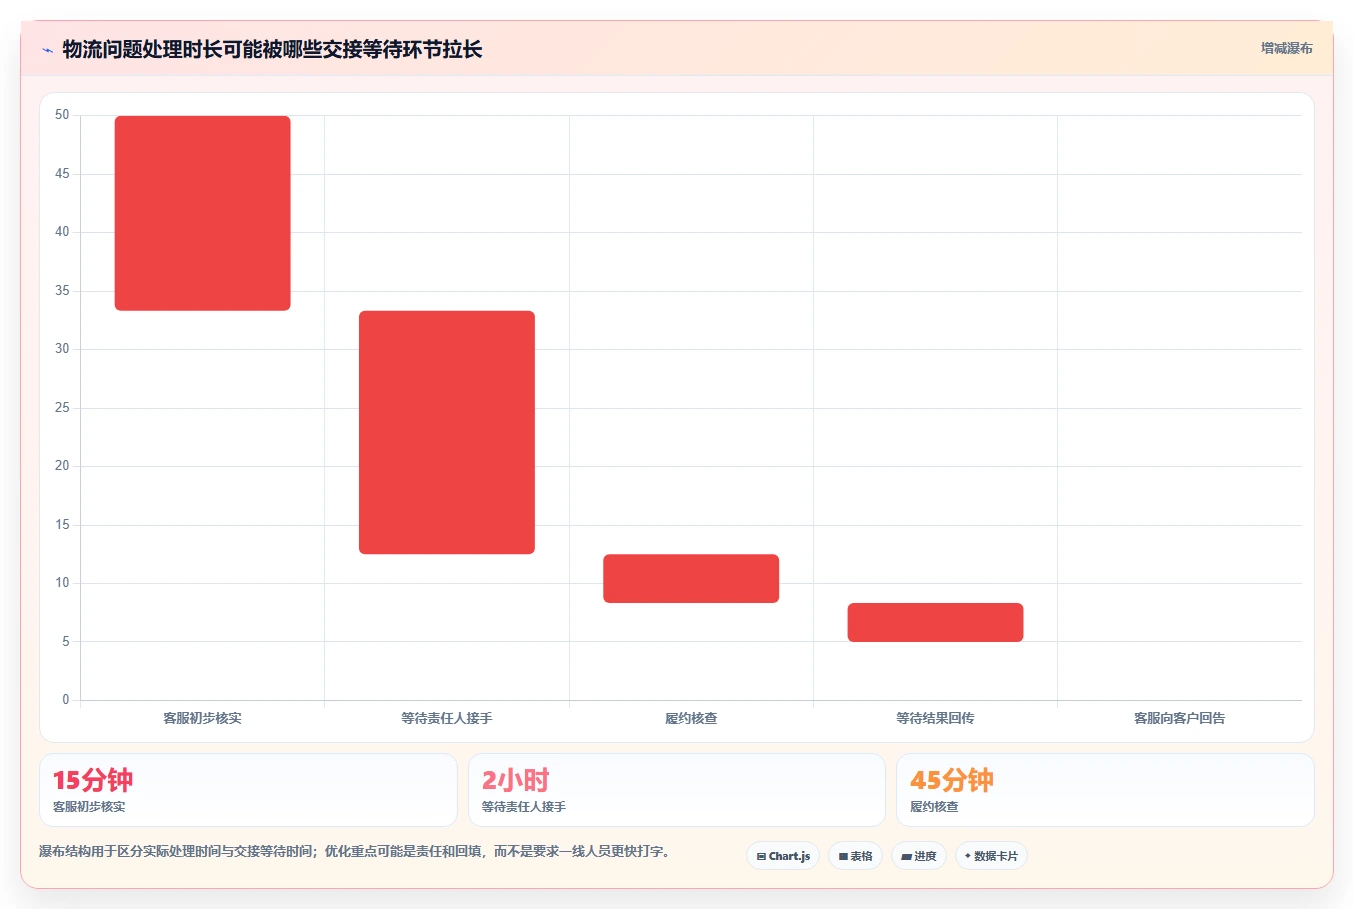Click the 等待结果回传 red waterfall bar

point(935,622)
